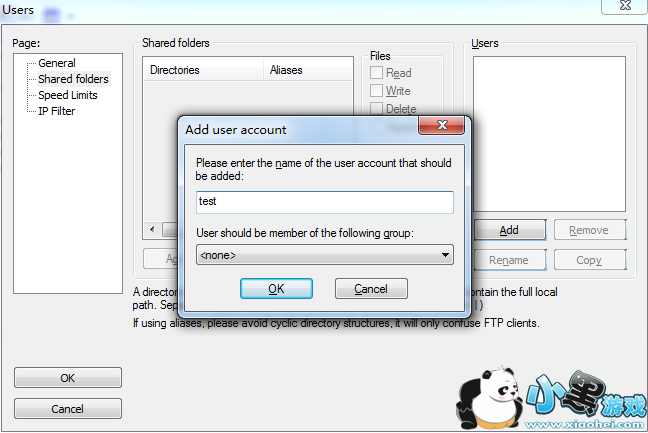Select the Shared folders page
648x433 pixels.
[x=73, y=79]
